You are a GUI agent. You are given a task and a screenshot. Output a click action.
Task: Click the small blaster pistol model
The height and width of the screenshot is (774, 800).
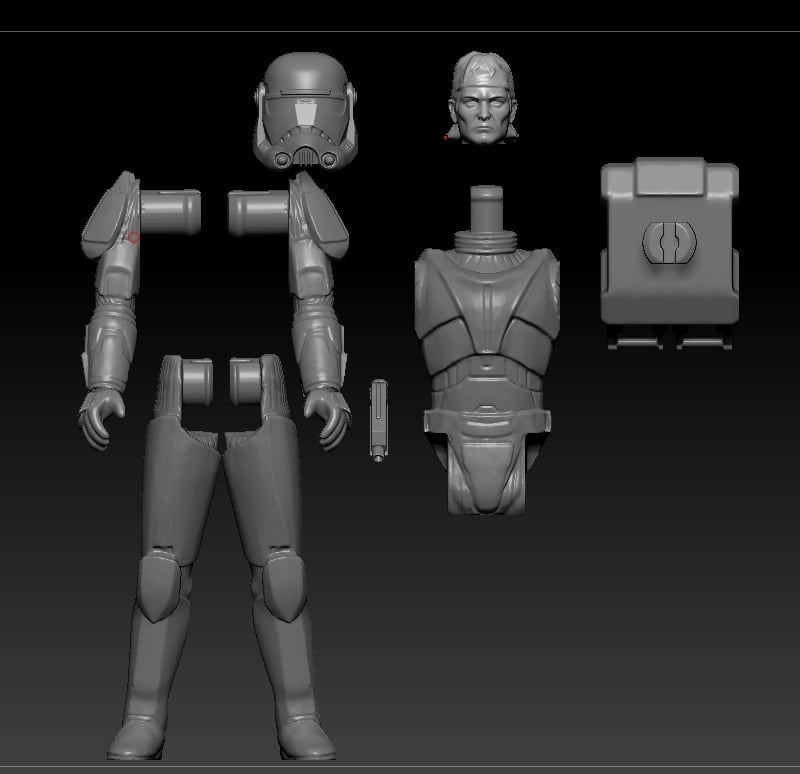tap(379, 420)
